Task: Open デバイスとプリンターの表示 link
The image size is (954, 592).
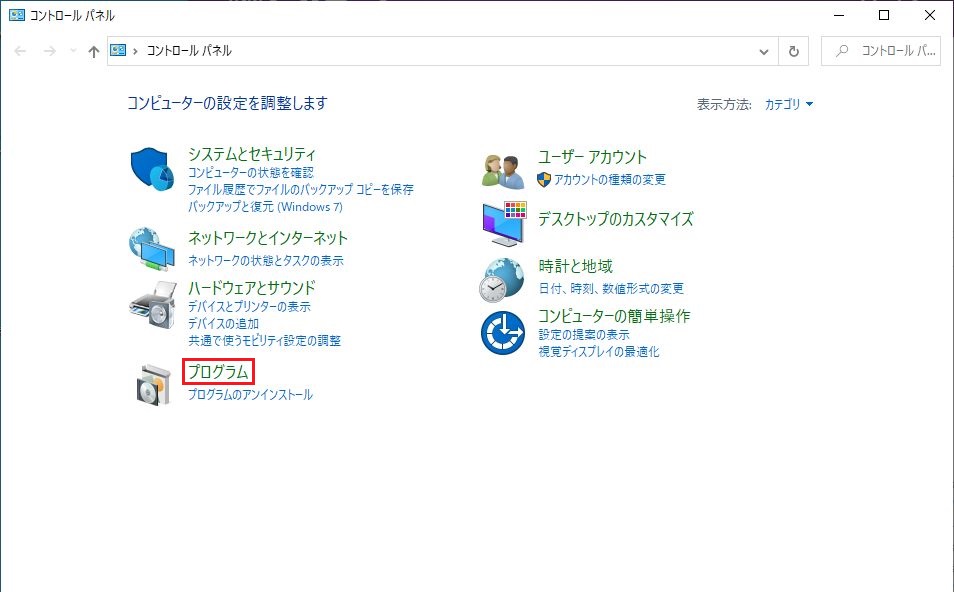Action: click(249, 307)
